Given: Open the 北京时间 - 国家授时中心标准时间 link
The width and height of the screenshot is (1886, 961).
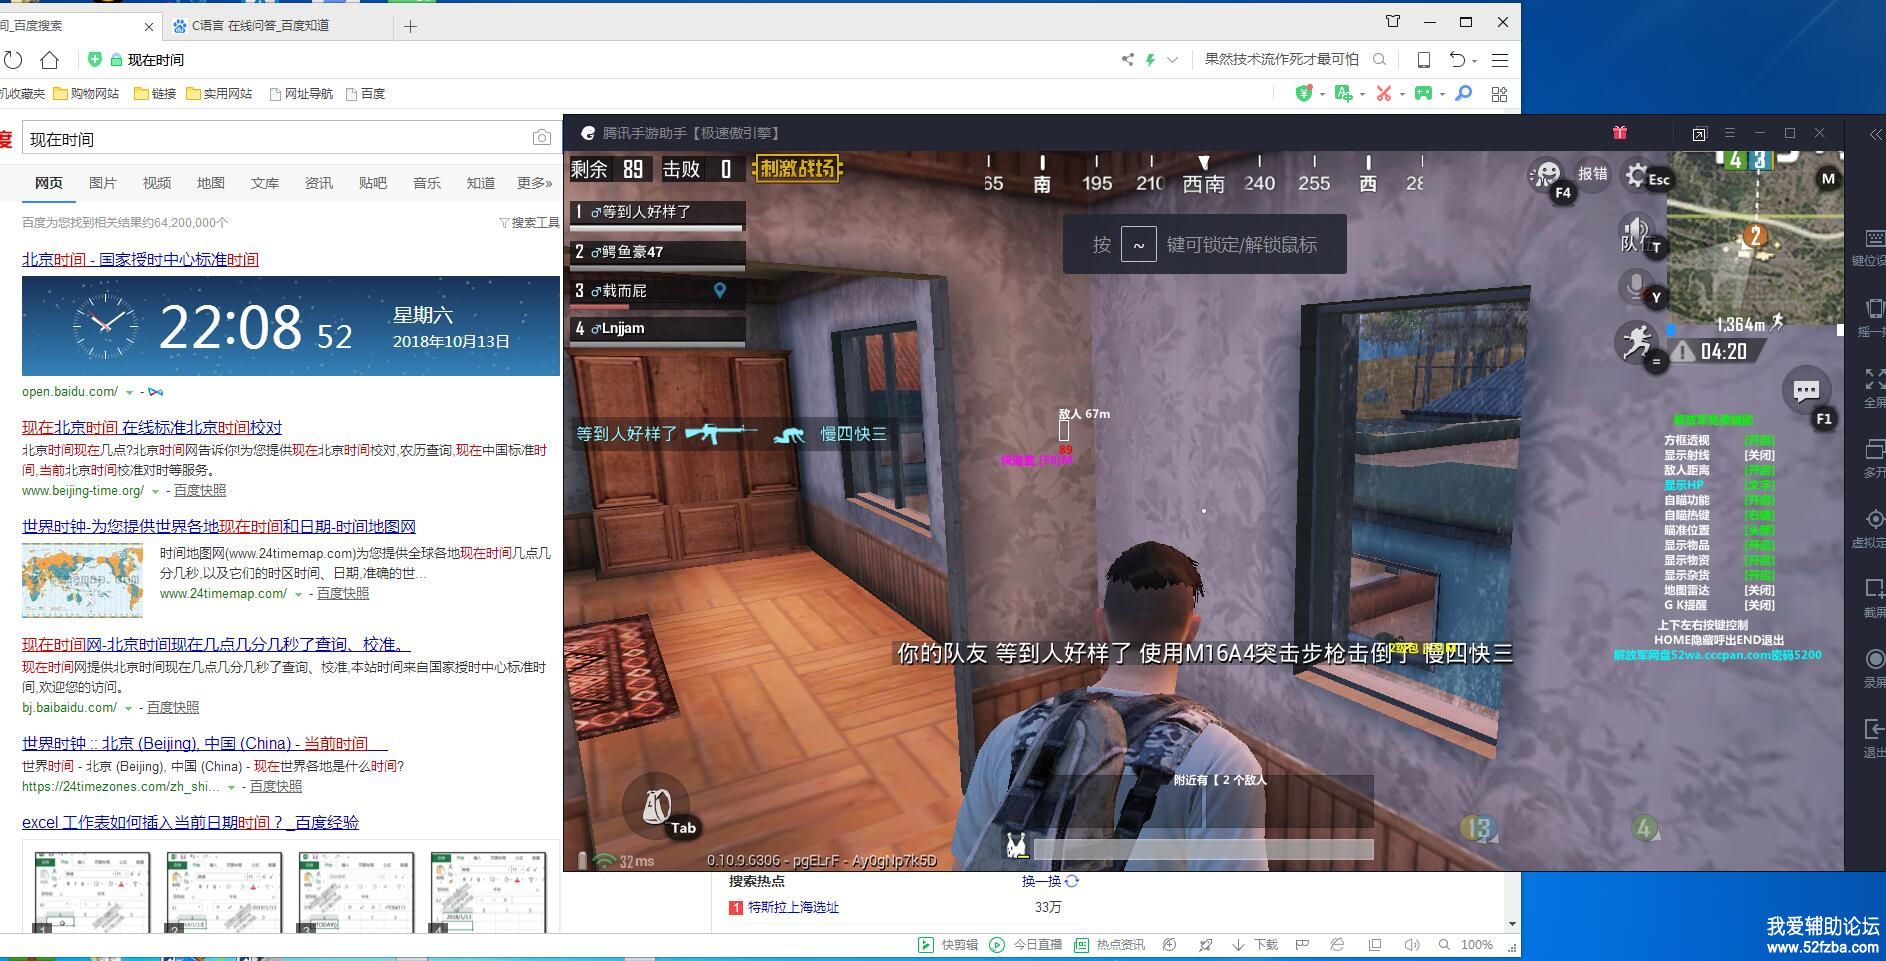Looking at the screenshot, I should (140, 259).
